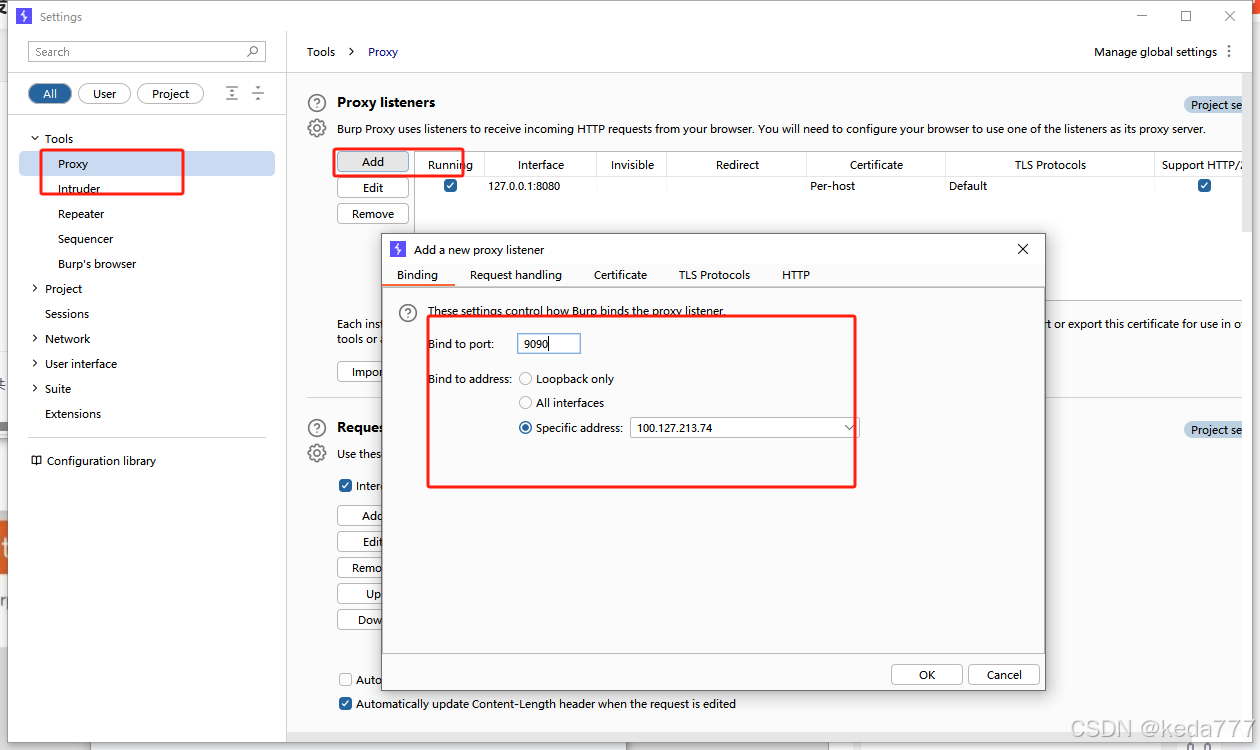Filter settings by User

click(105, 94)
